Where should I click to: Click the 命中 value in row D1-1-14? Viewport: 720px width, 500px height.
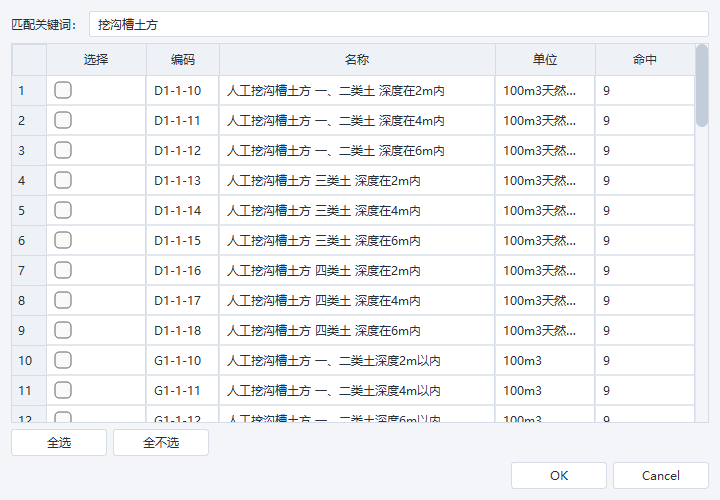(645, 210)
